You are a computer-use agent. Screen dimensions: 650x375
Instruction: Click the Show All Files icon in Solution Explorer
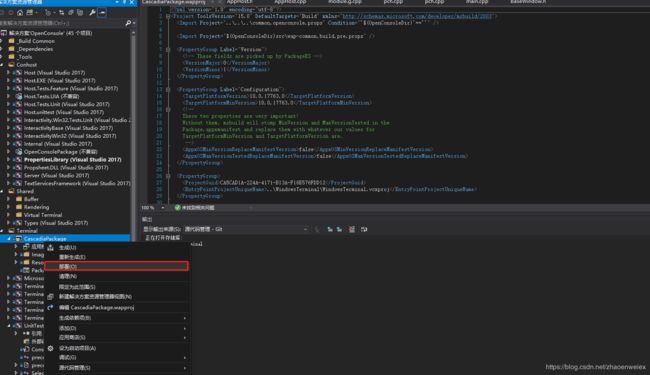(x=80, y=13)
